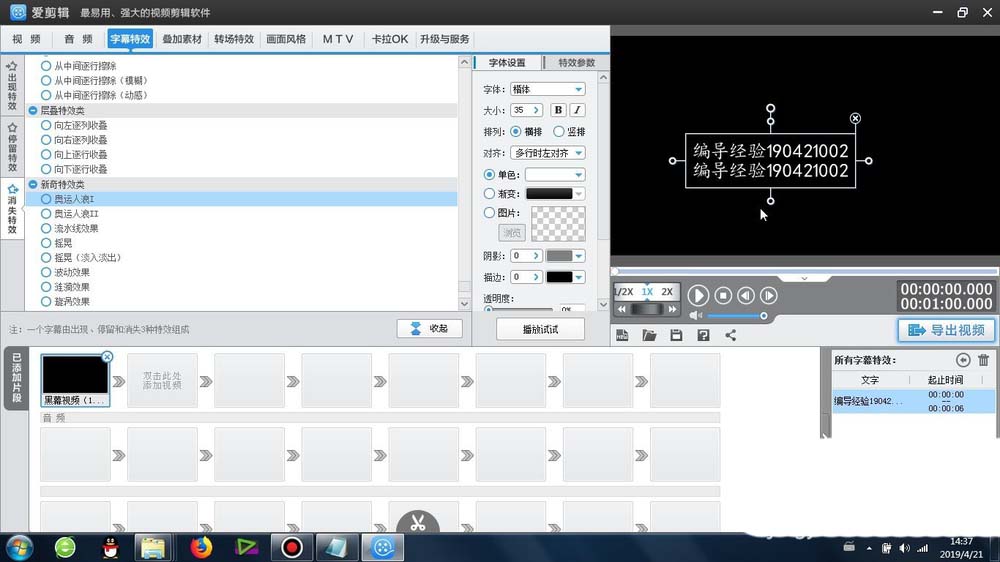This screenshot has height=562, width=1000.
Task: Switch to 音频 tab
Action: click(78, 39)
